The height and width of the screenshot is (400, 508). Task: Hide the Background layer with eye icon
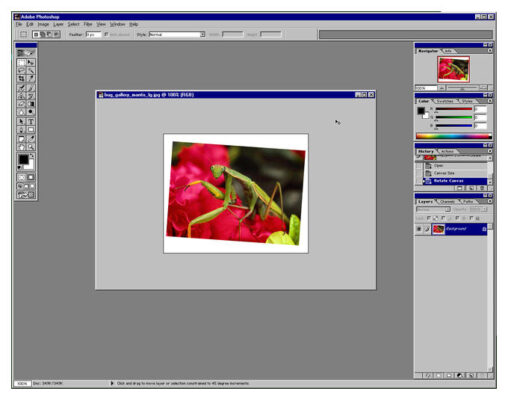[419, 229]
